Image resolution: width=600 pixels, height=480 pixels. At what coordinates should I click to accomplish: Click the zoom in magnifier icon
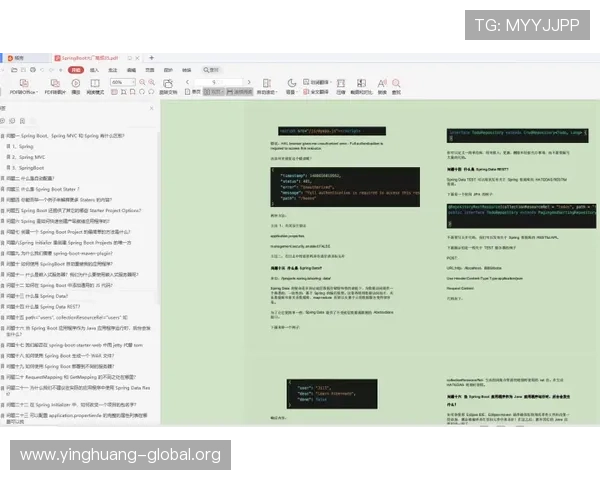point(152,82)
